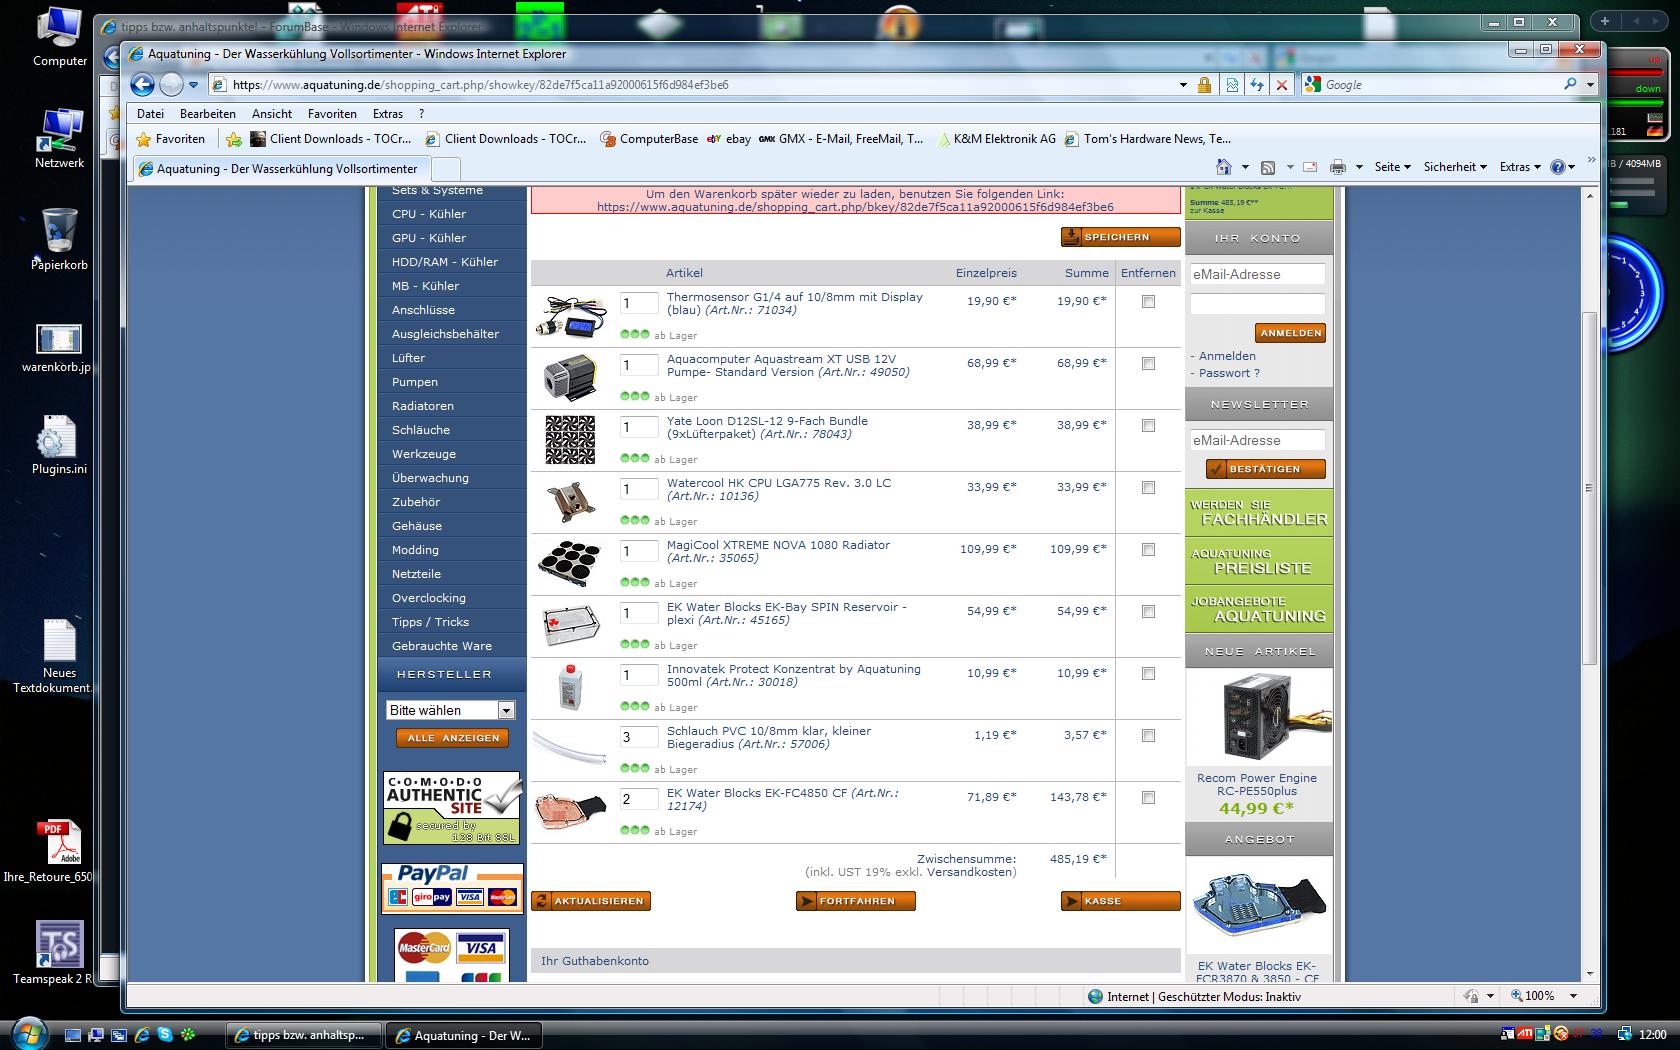Click the quantity field for Schlauch PVC
The width and height of the screenshot is (1680, 1050).
click(x=639, y=737)
